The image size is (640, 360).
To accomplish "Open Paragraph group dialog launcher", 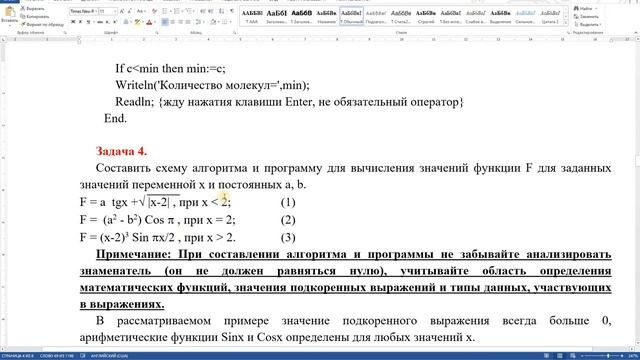I will point(235,33).
